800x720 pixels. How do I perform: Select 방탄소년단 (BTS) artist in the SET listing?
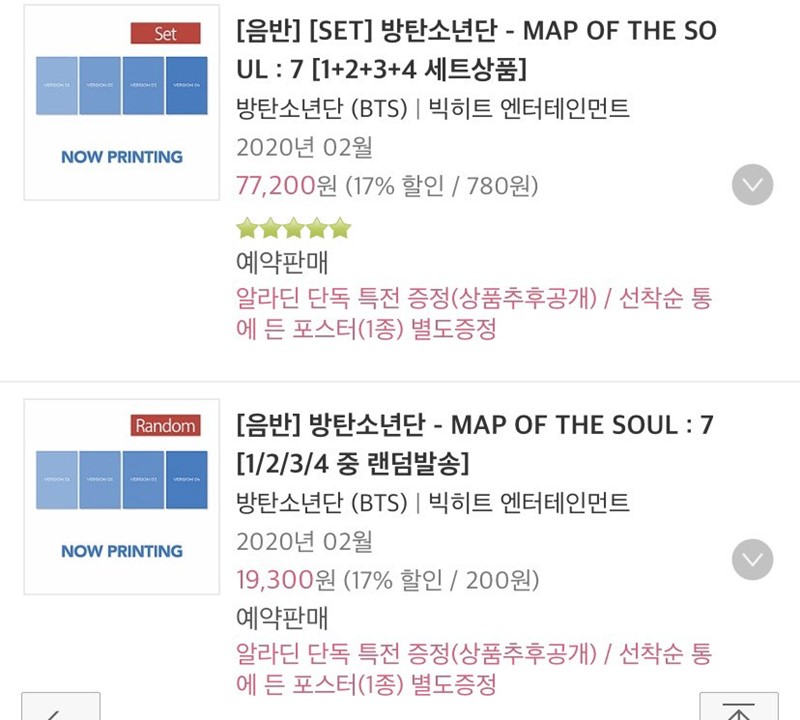pyautogui.click(x=321, y=109)
